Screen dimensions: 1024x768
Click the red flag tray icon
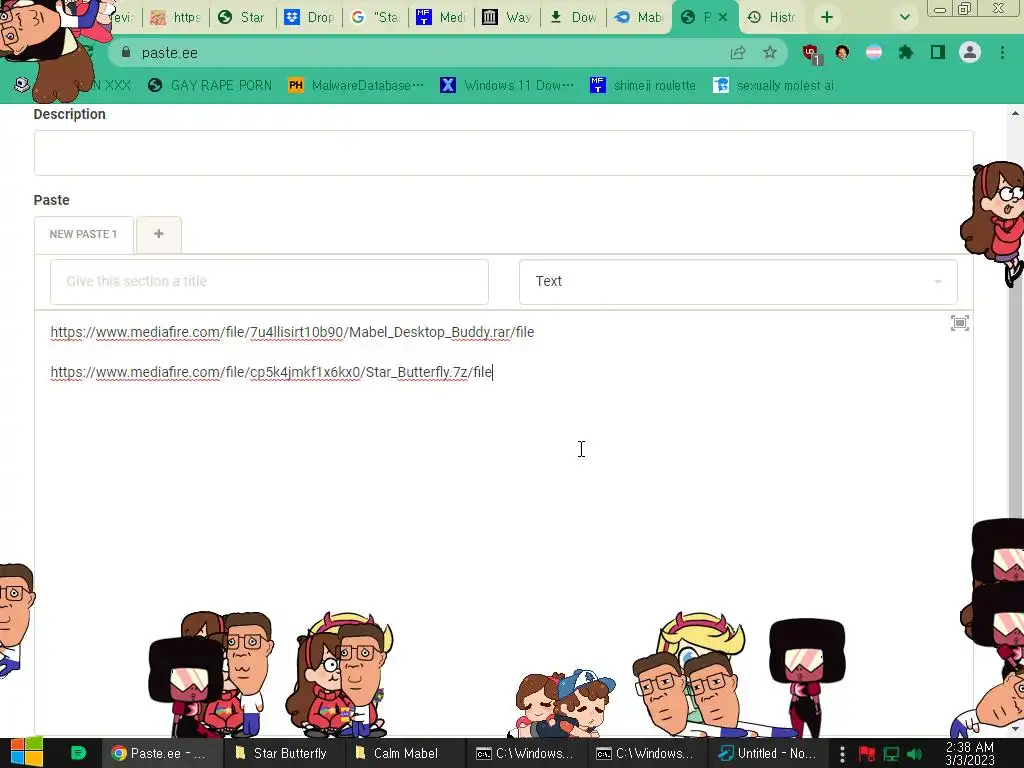(867, 754)
